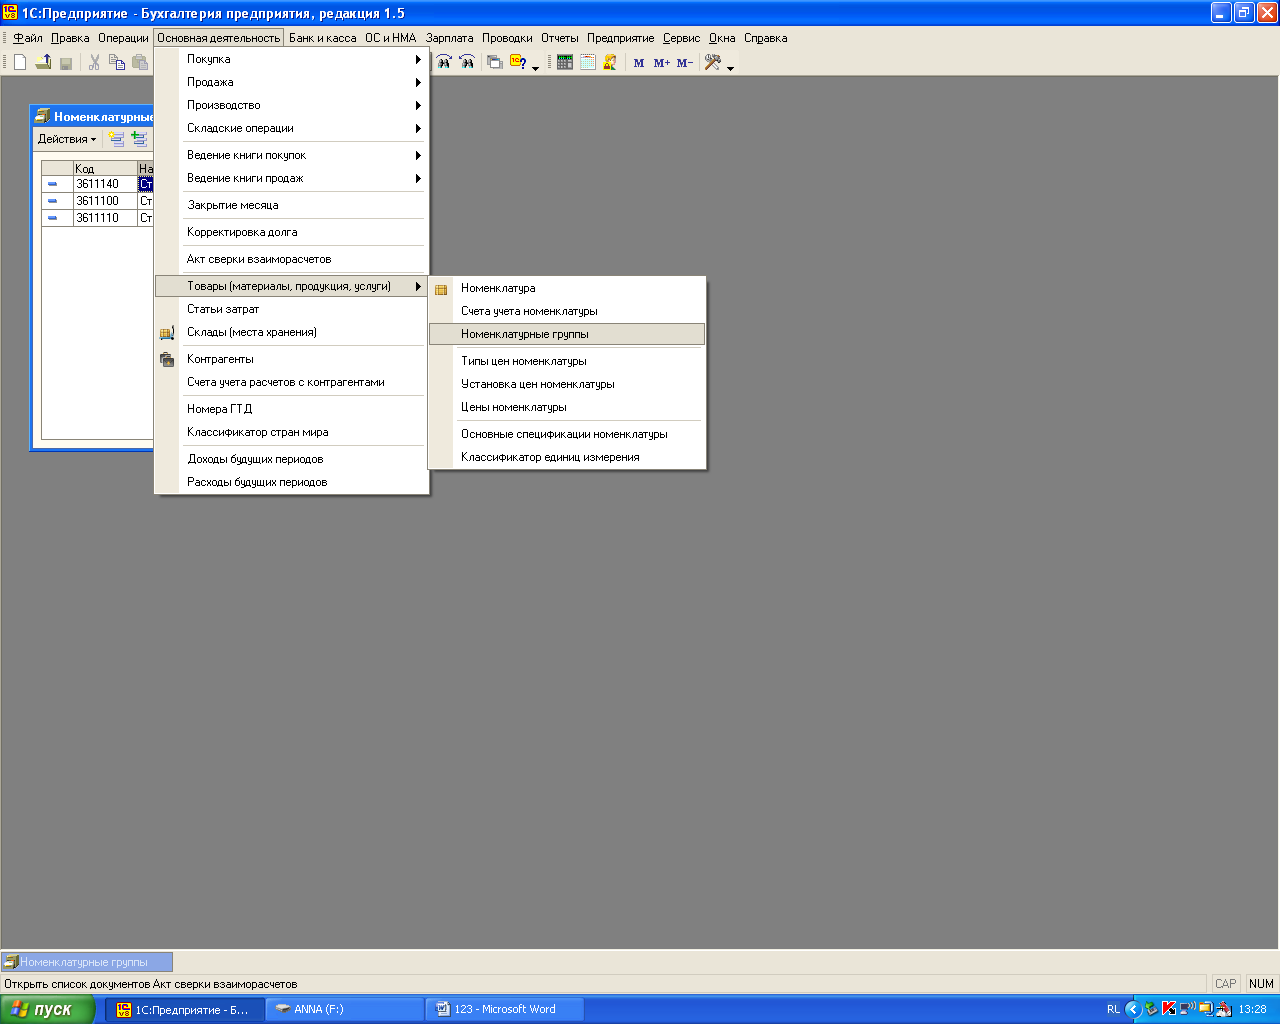Select Номенклатура menu entry
The height and width of the screenshot is (1024, 1280).
pos(567,288)
